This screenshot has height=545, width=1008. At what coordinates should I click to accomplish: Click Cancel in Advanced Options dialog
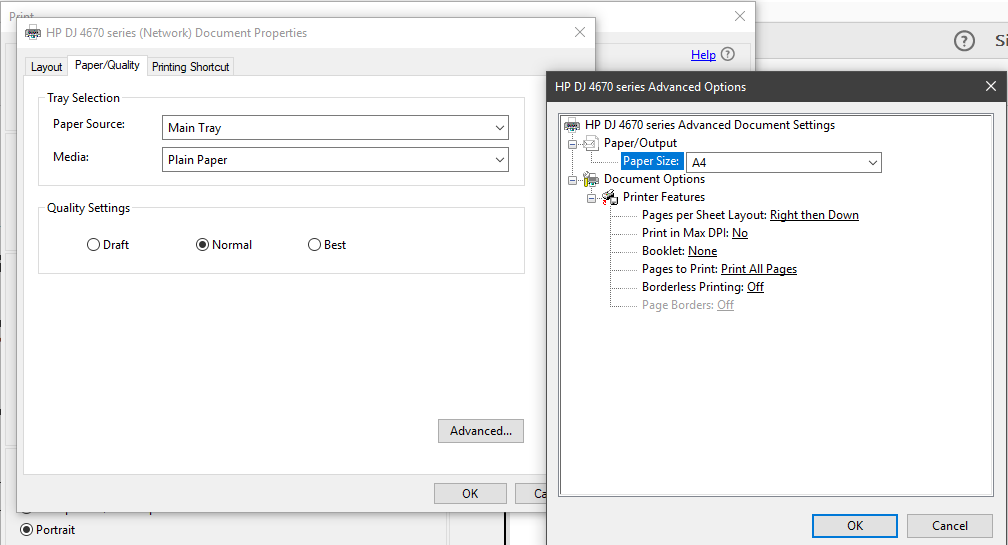pos(950,526)
